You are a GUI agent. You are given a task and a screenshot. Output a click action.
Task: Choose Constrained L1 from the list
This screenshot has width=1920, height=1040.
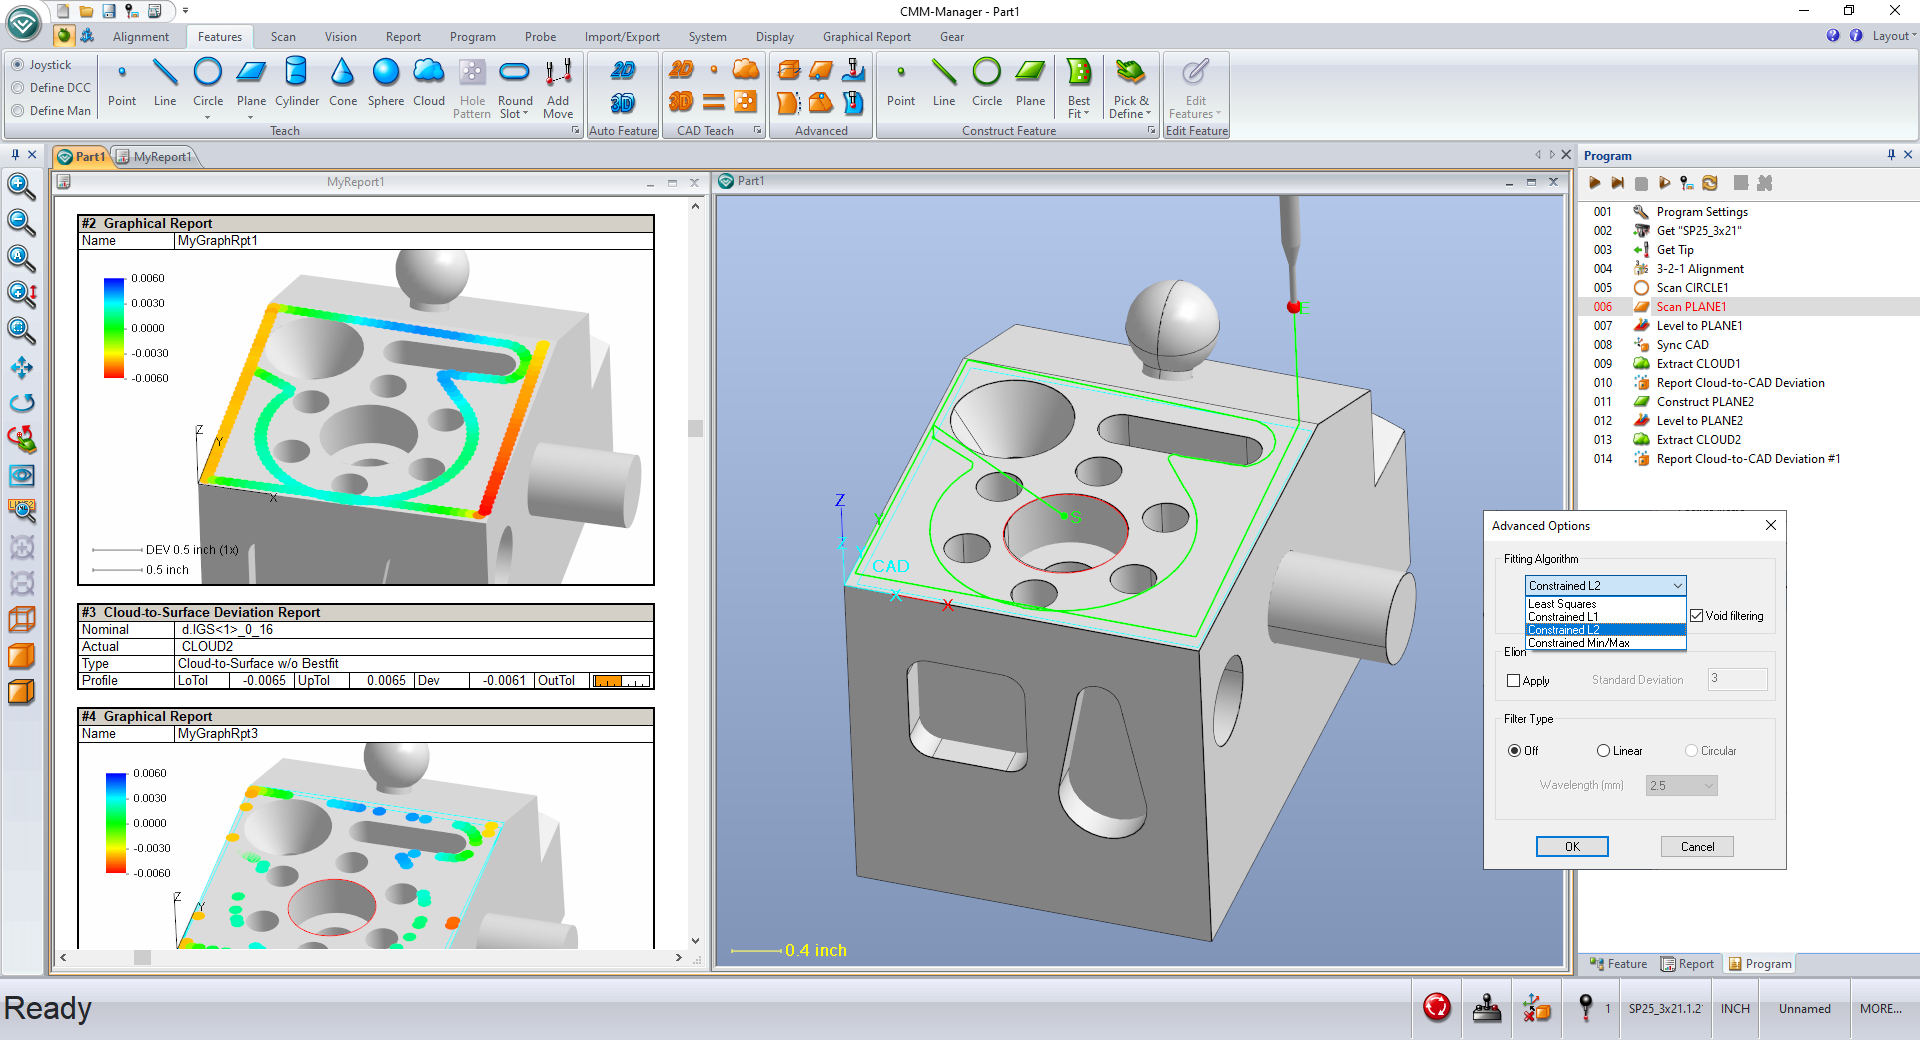click(x=1605, y=617)
